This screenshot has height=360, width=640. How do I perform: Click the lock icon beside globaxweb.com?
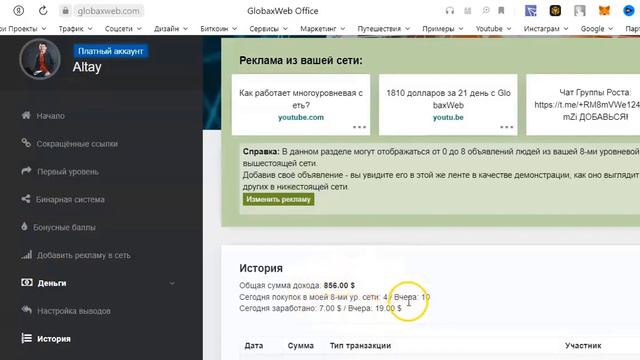click(x=65, y=11)
